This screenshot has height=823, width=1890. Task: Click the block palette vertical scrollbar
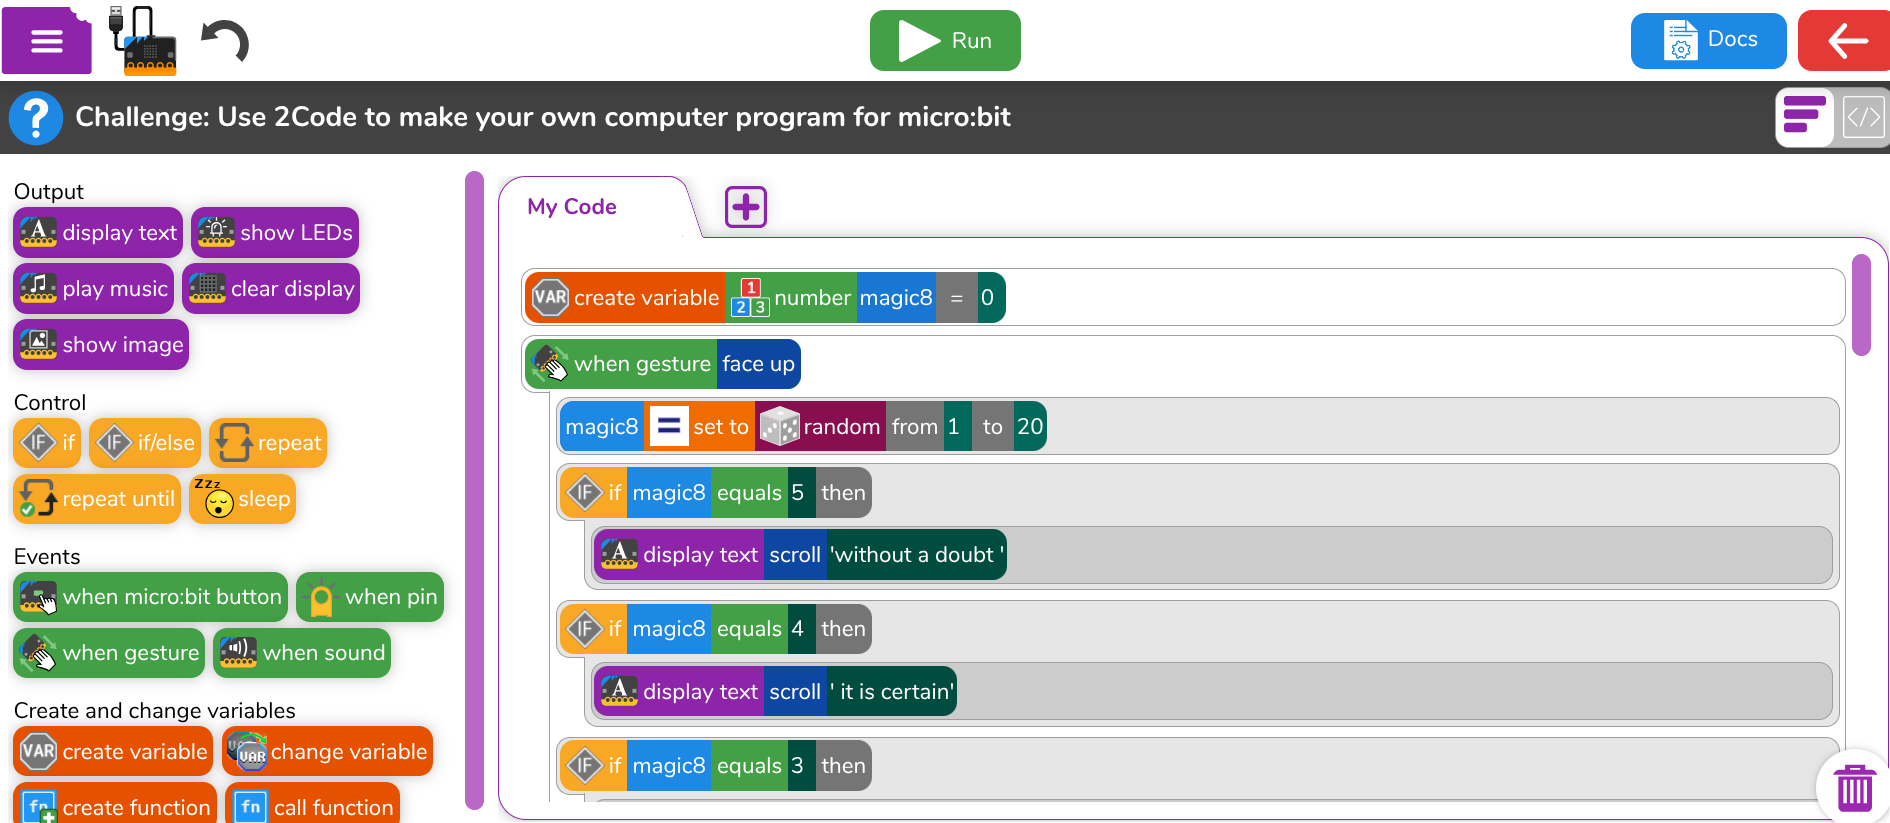pyautogui.click(x=474, y=490)
